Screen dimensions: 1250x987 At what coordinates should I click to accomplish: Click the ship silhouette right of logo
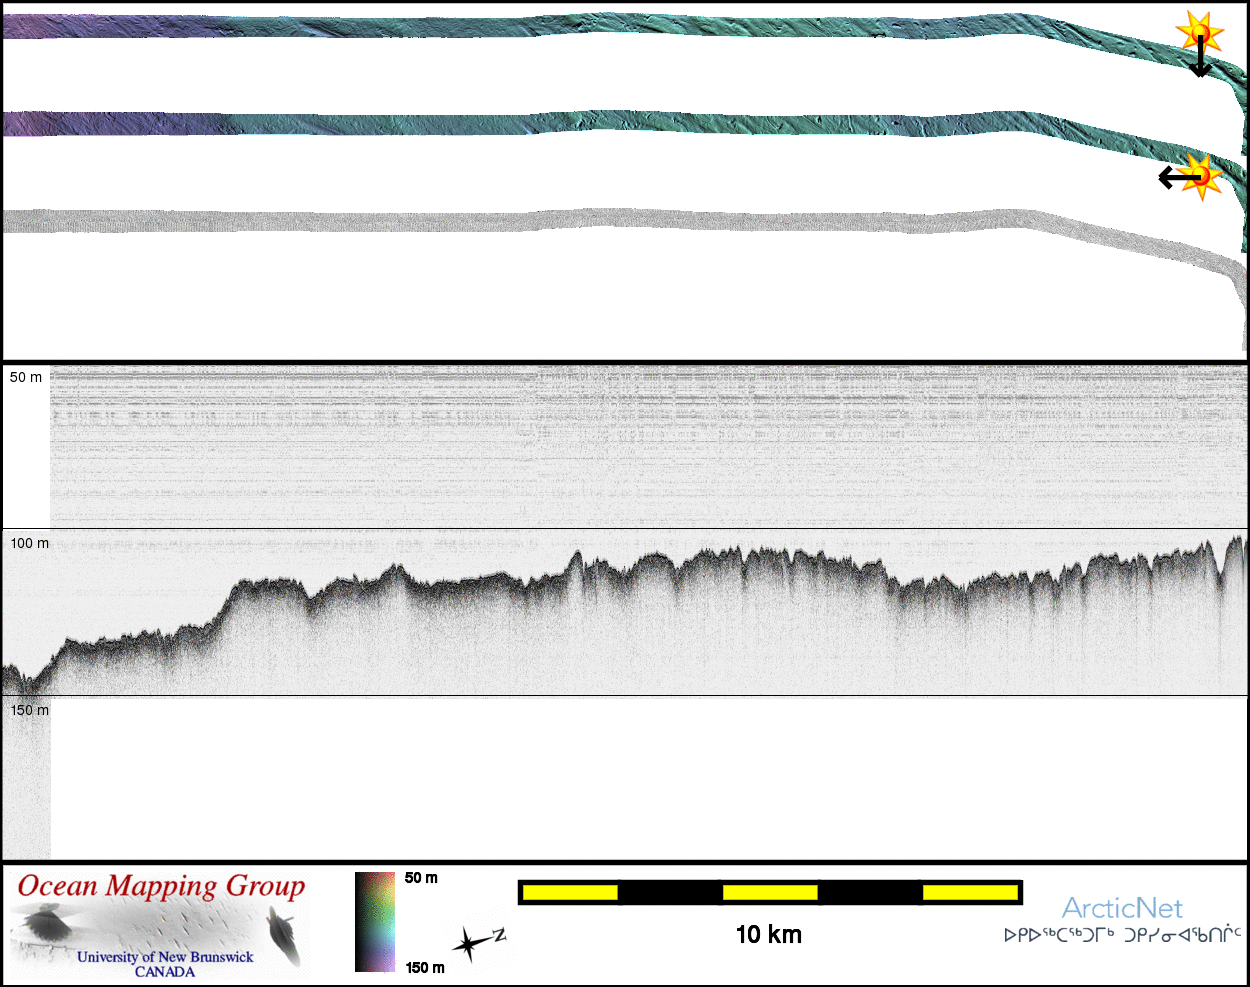[x=284, y=934]
